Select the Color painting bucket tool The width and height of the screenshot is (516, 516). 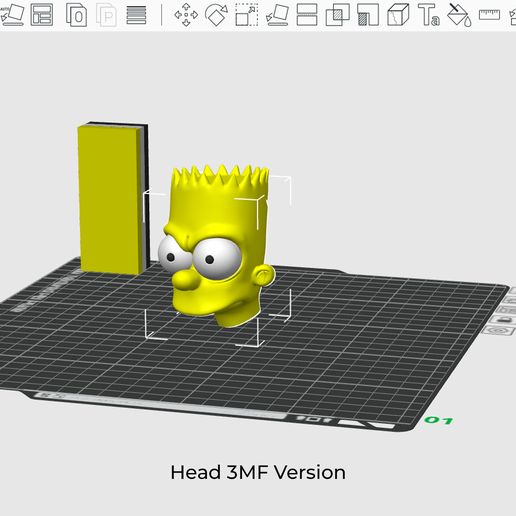(459, 15)
